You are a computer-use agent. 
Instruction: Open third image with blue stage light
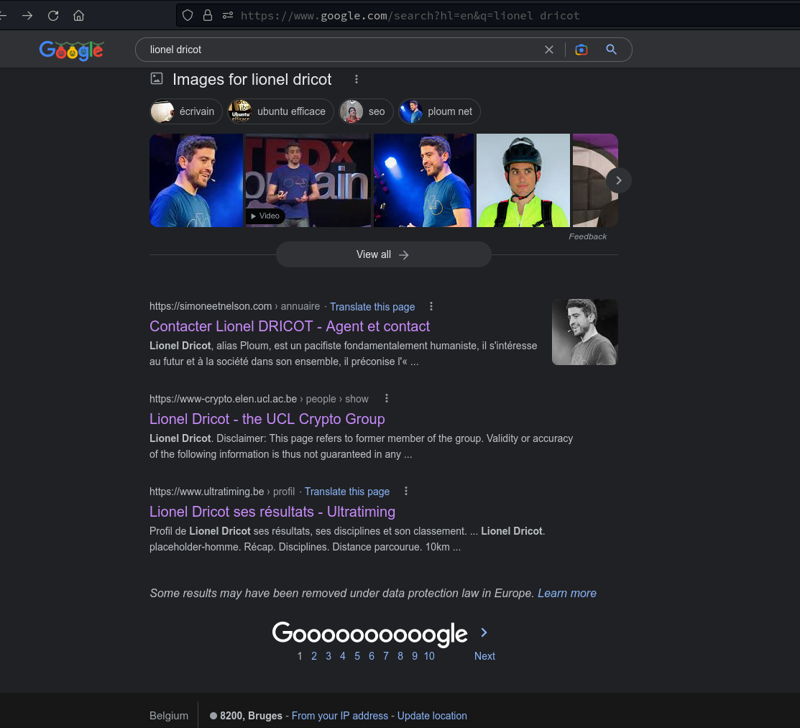423,180
